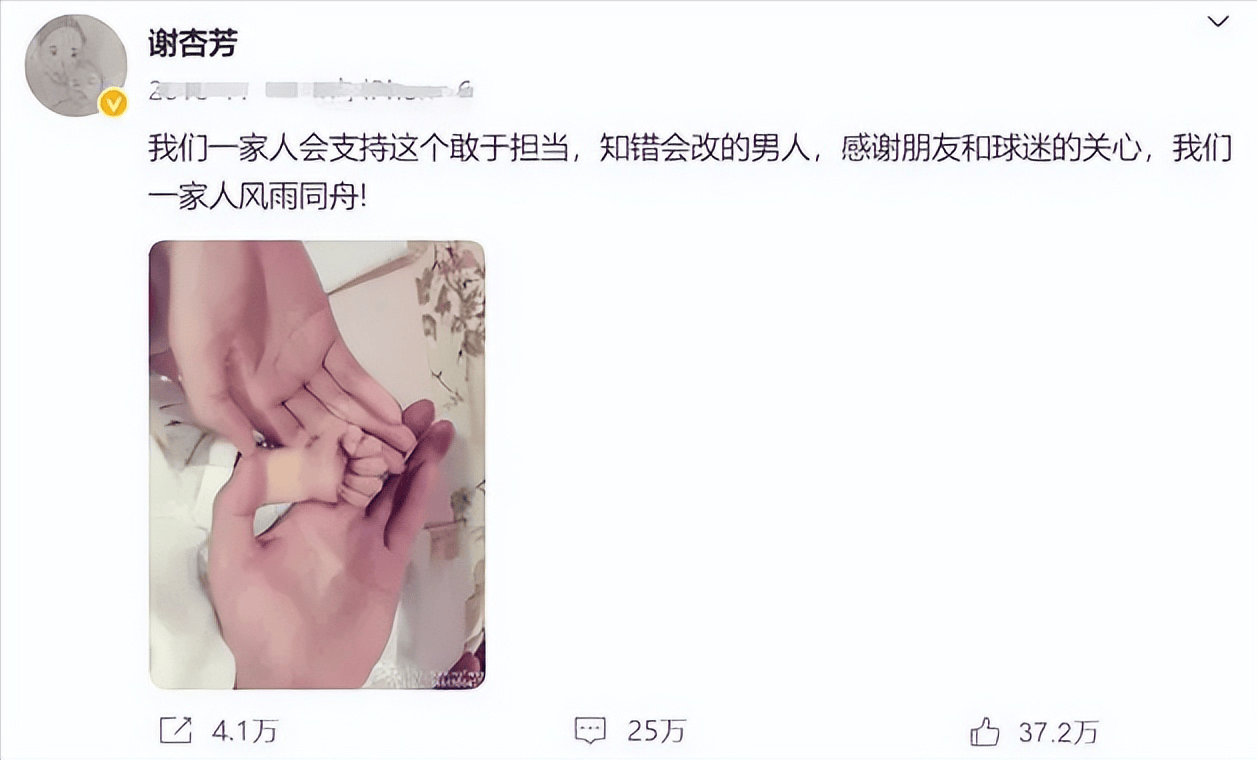1257x760 pixels.
Task: Click the 4.1万 repost count
Action: (x=244, y=731)
